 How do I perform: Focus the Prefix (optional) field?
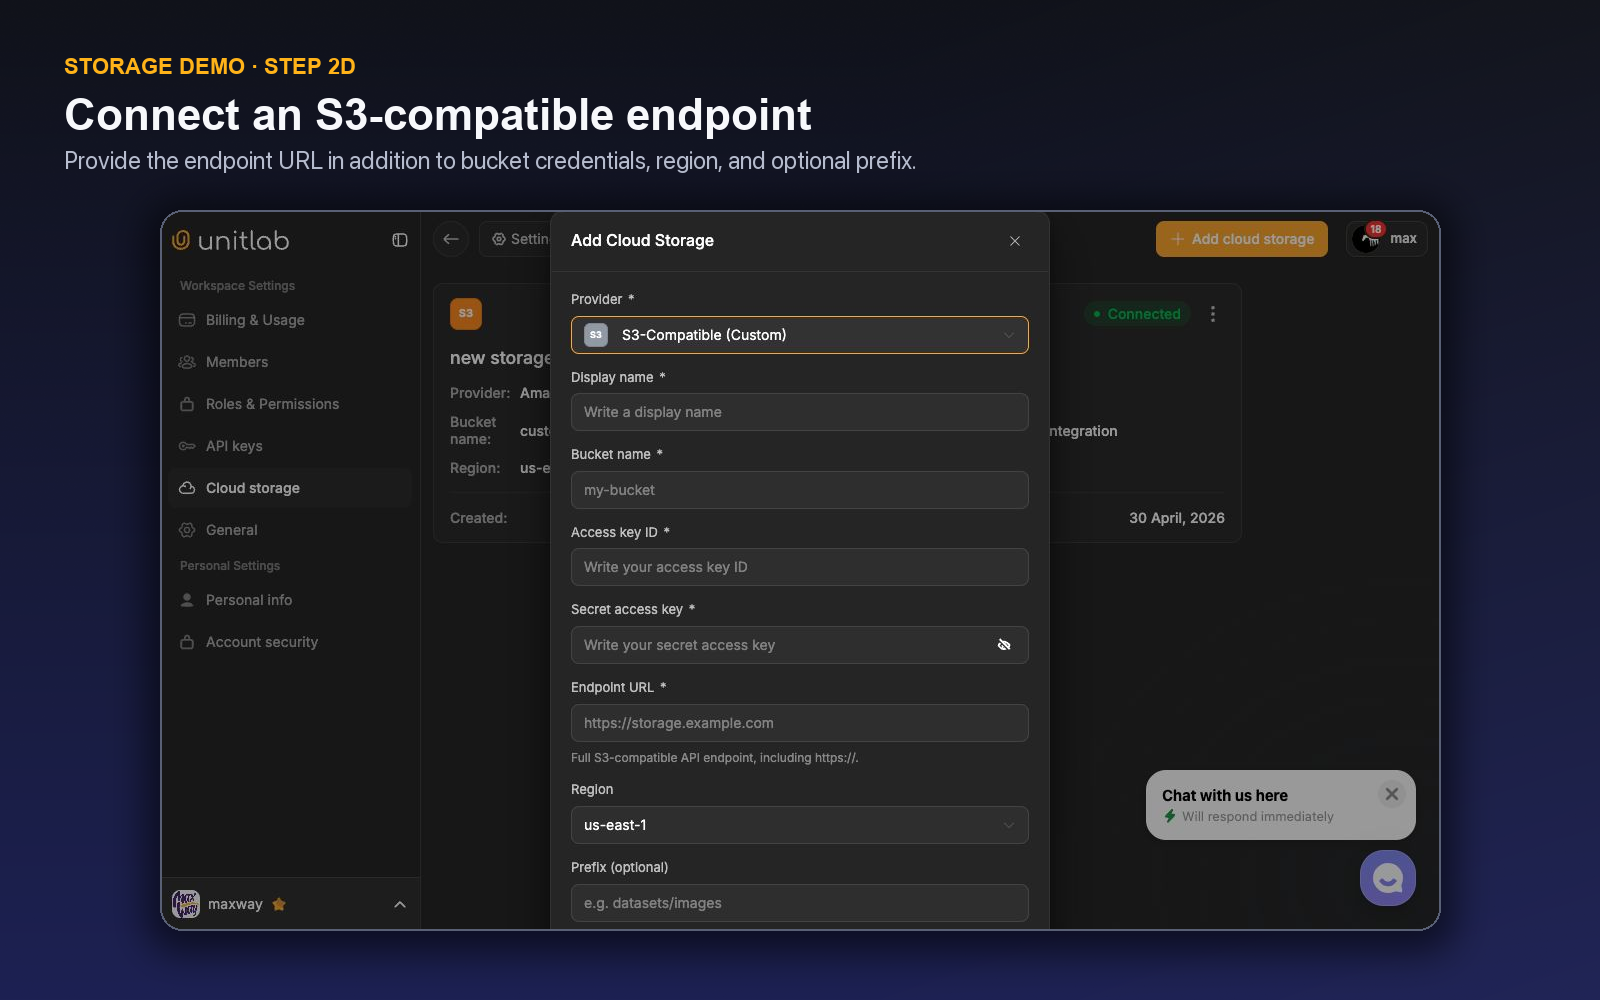coord(800,903)
